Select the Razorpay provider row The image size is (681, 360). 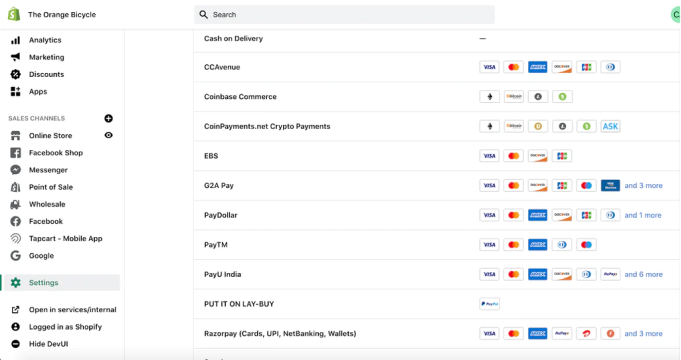(436, 334)
